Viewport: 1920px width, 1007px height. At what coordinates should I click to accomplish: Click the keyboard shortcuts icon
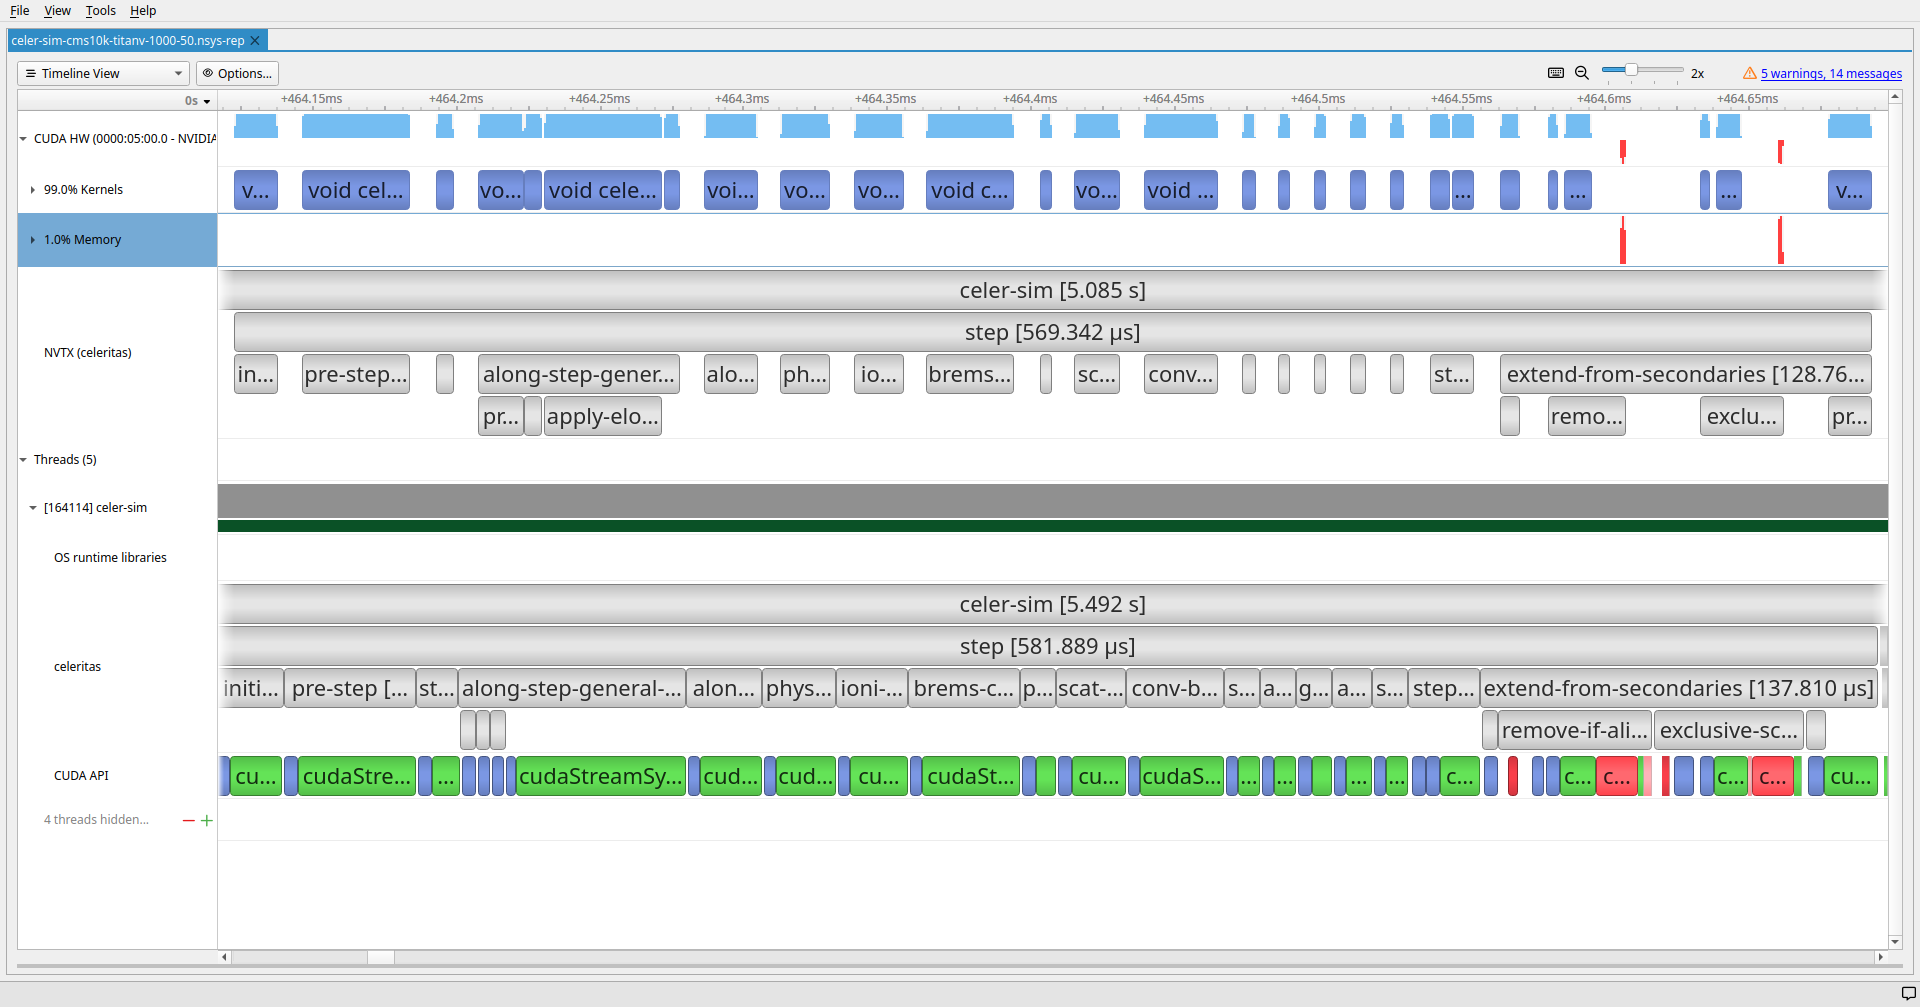pos(1555,73)
